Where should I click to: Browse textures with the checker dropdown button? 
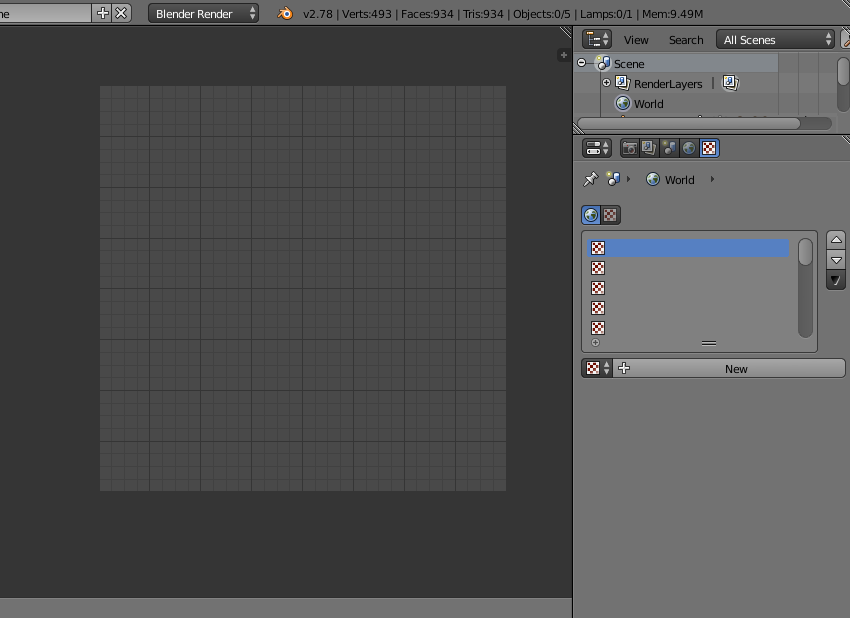(x=597, y=369)
